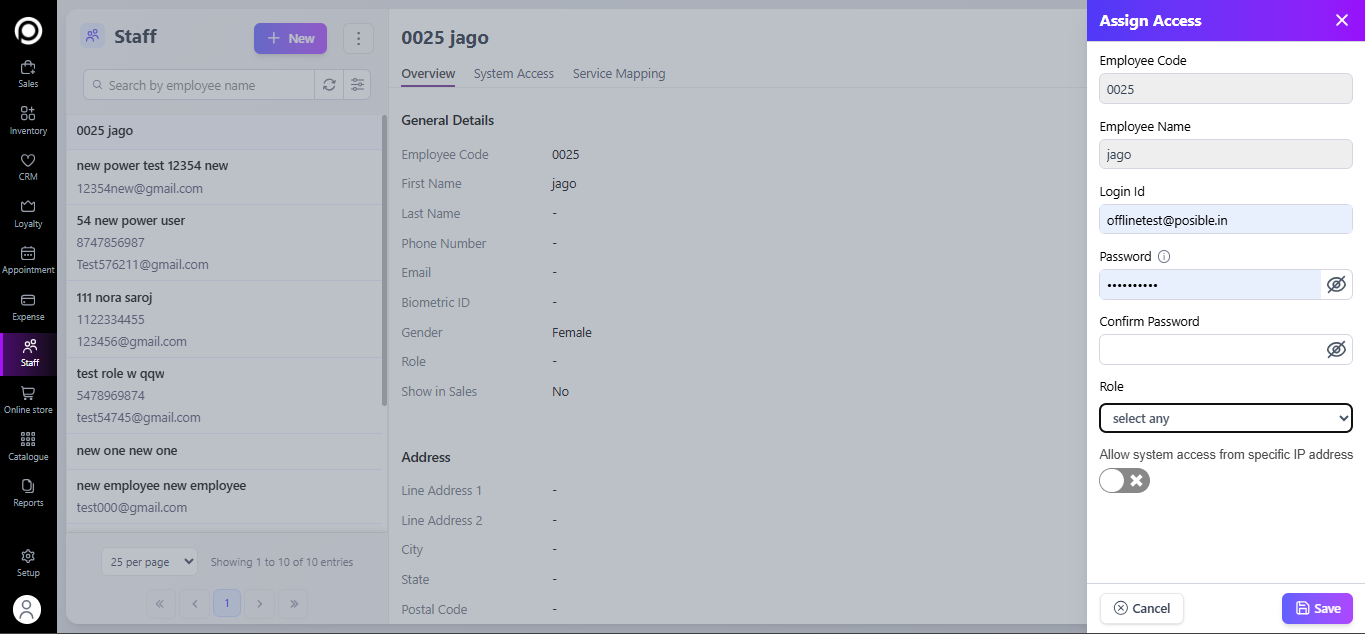Viewport: 1365px width, 634px height.
Task: Open the staff list filter icon
Action: [357, 85]
